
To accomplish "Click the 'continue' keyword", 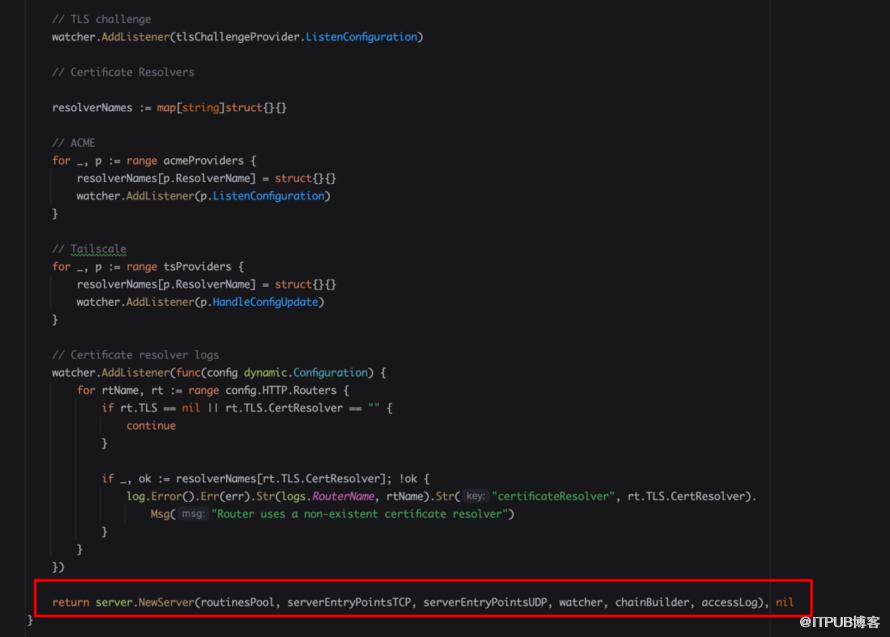I will tap(151, 426).
